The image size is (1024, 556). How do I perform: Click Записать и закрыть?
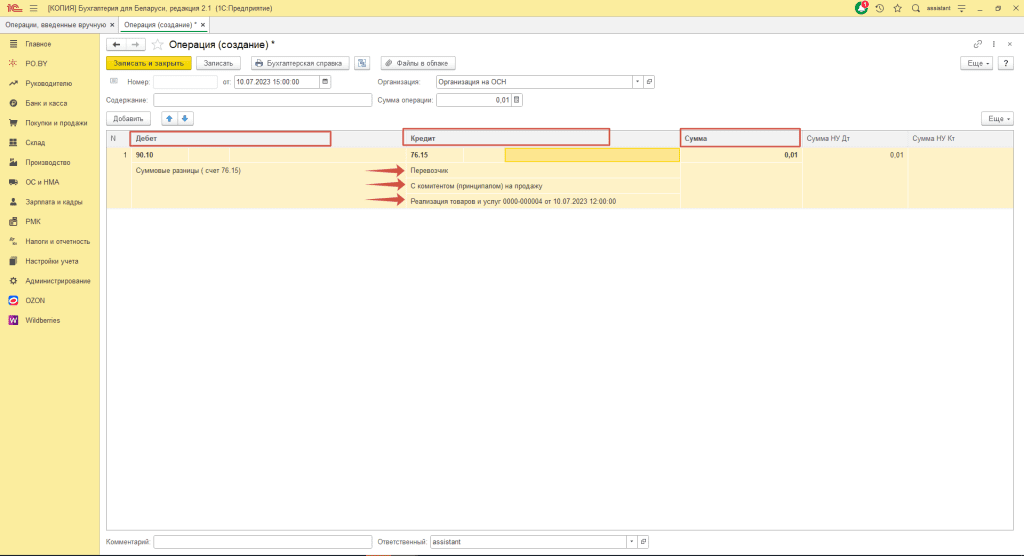[149, 63]
